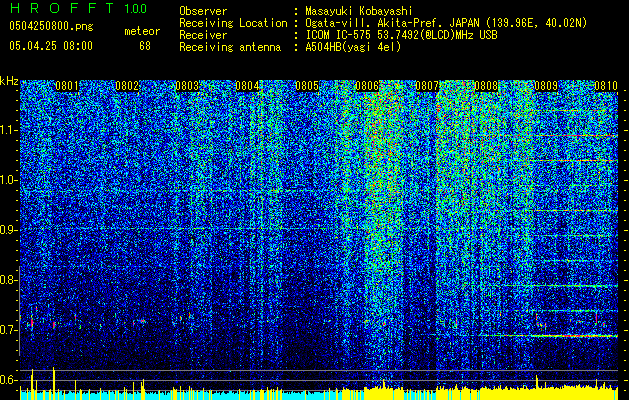Click the kHz axis unit label
This screenshot has height=400, width=629.
coord(9,81)
